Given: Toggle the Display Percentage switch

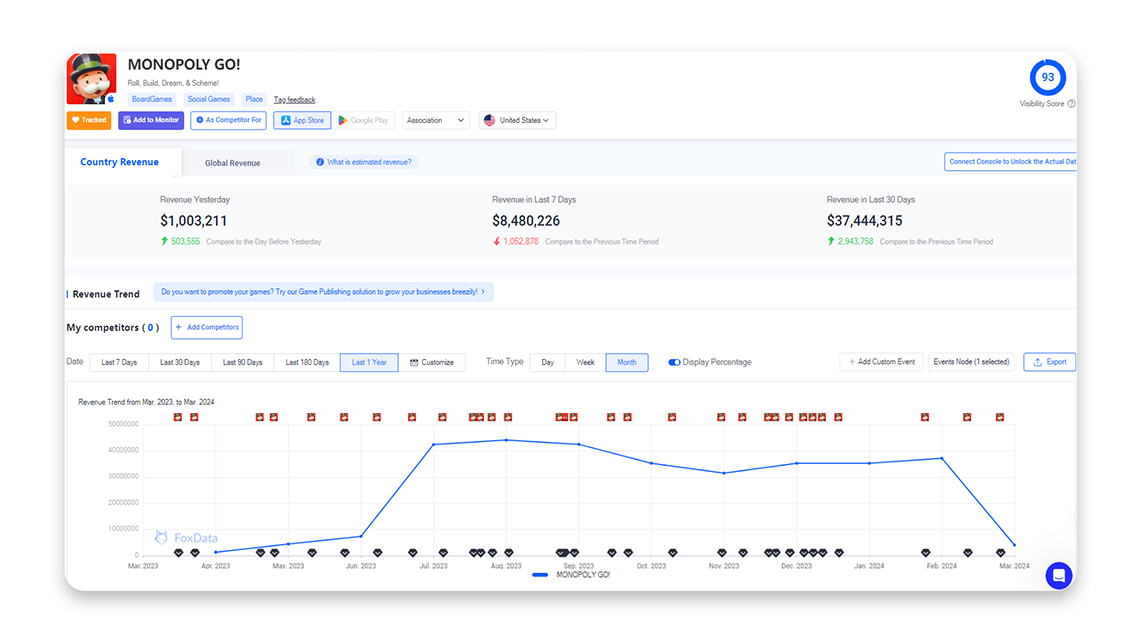Looking at the screenshot, I should point(674,362).
